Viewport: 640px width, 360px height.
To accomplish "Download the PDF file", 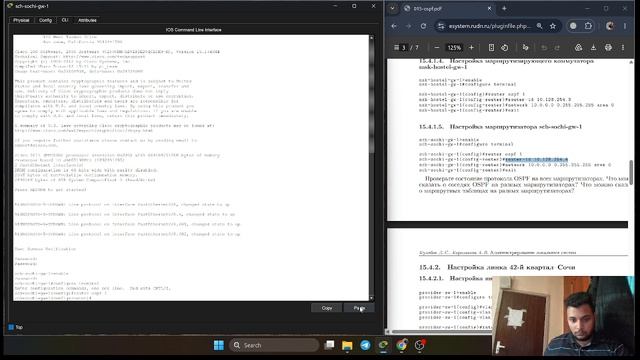I will [593, 48].
